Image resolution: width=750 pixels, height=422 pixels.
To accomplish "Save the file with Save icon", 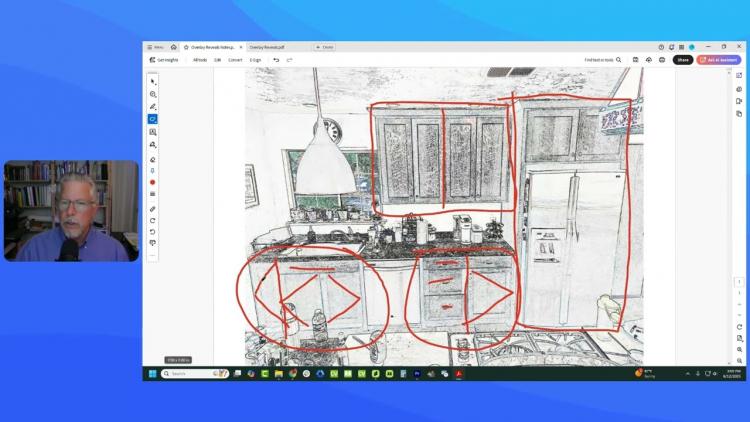I will (635, 60).
